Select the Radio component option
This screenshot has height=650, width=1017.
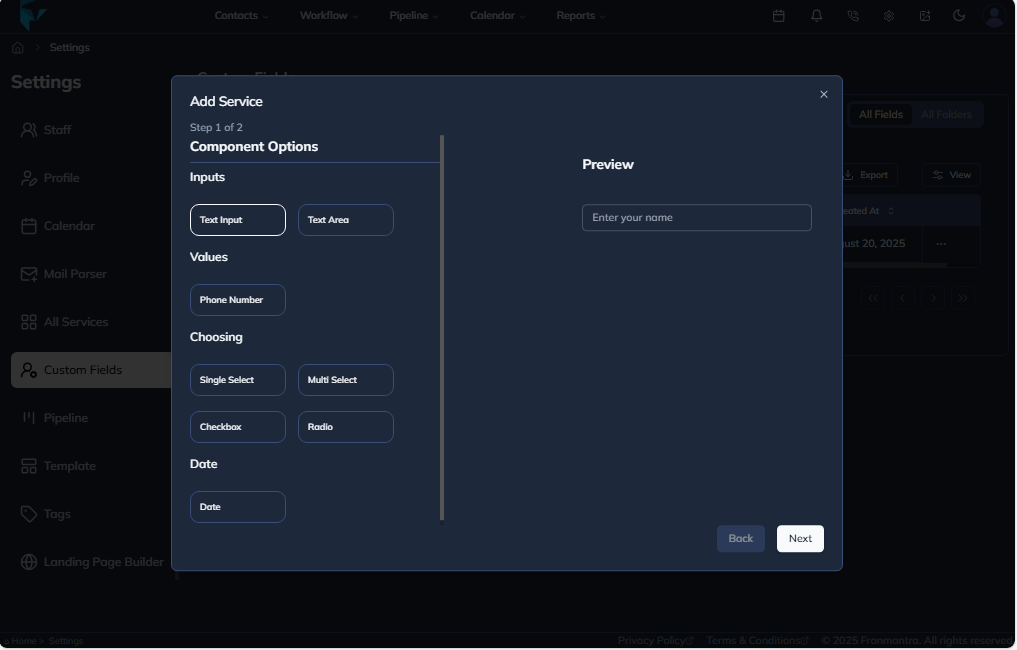345,426
